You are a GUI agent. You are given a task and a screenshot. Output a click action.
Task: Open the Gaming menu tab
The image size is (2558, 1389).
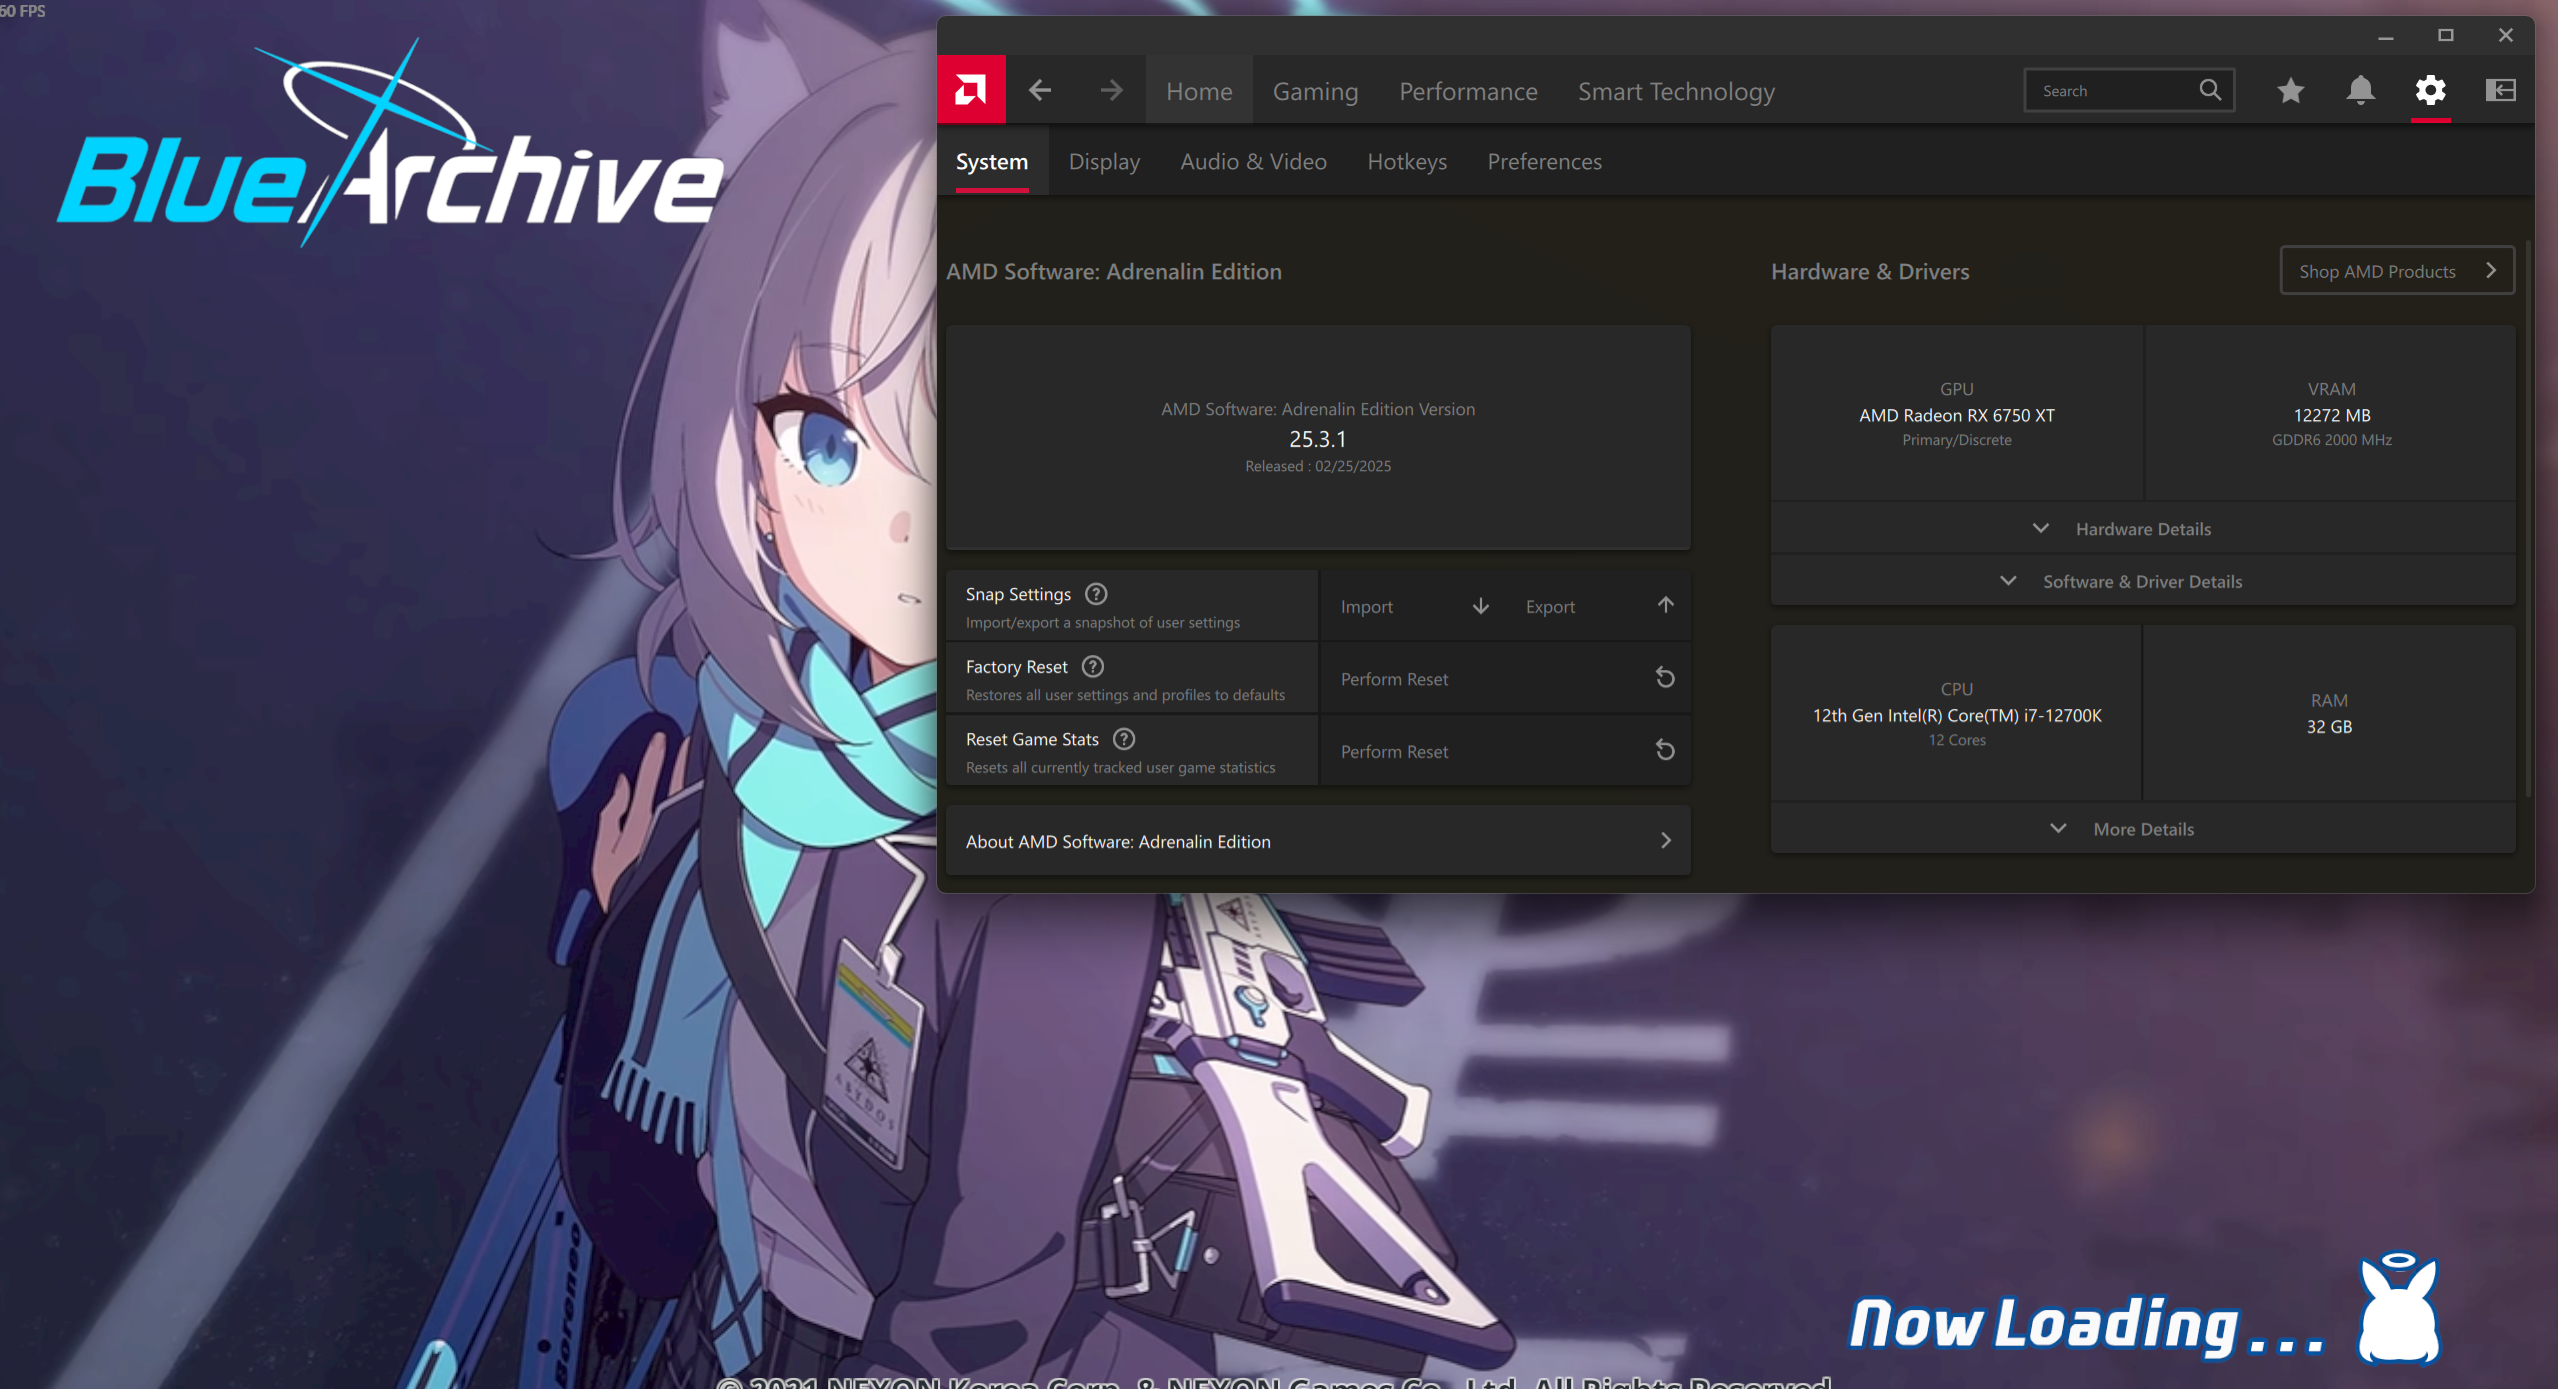coord(1315,91)
